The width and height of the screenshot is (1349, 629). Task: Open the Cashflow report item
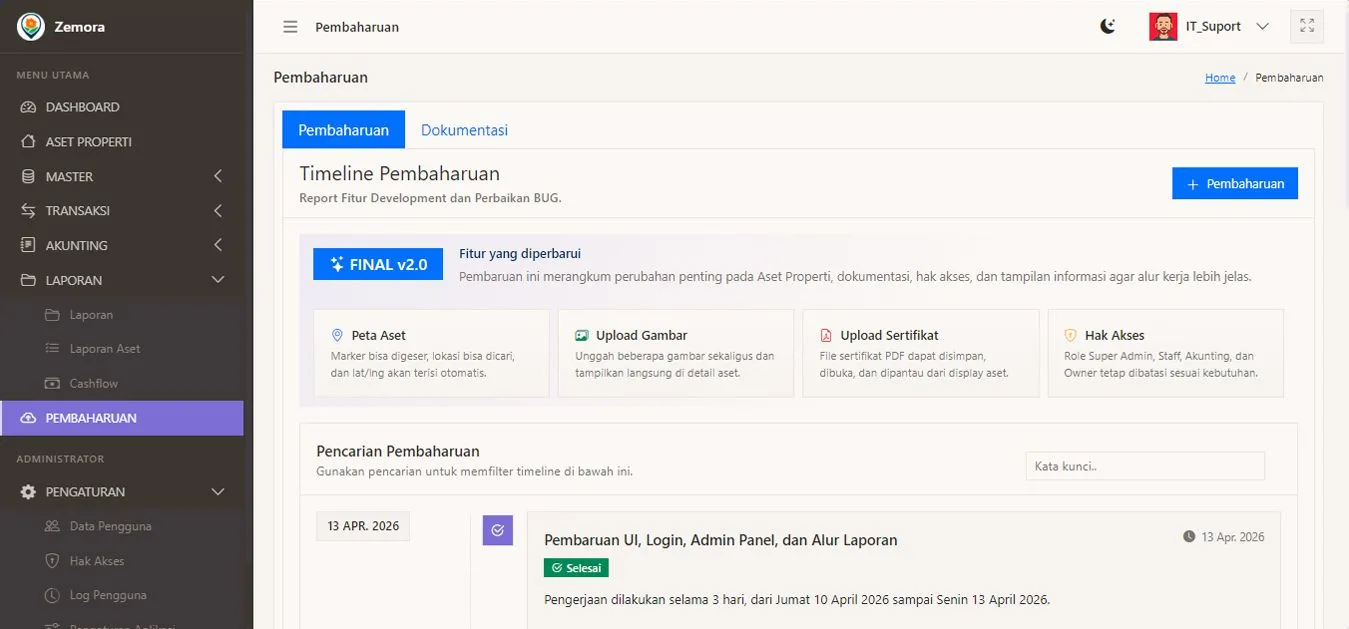point(93,384)
